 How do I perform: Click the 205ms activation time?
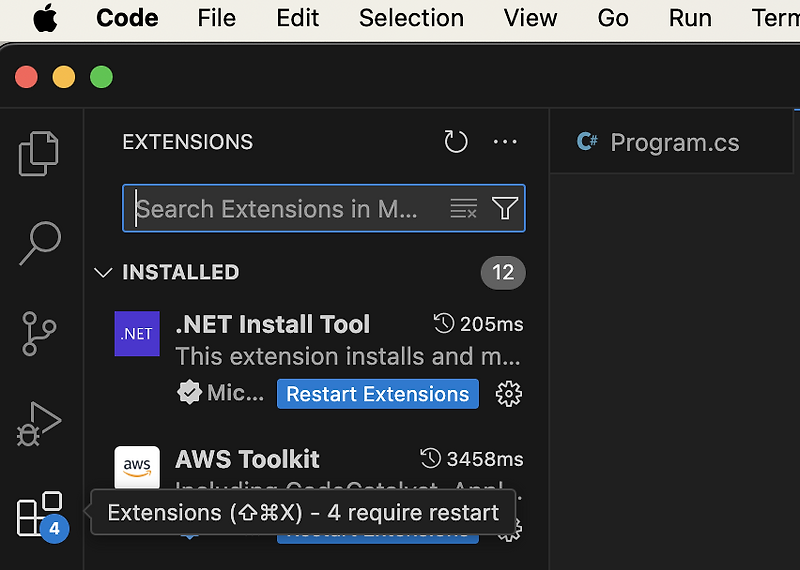(x=479, y=324)
